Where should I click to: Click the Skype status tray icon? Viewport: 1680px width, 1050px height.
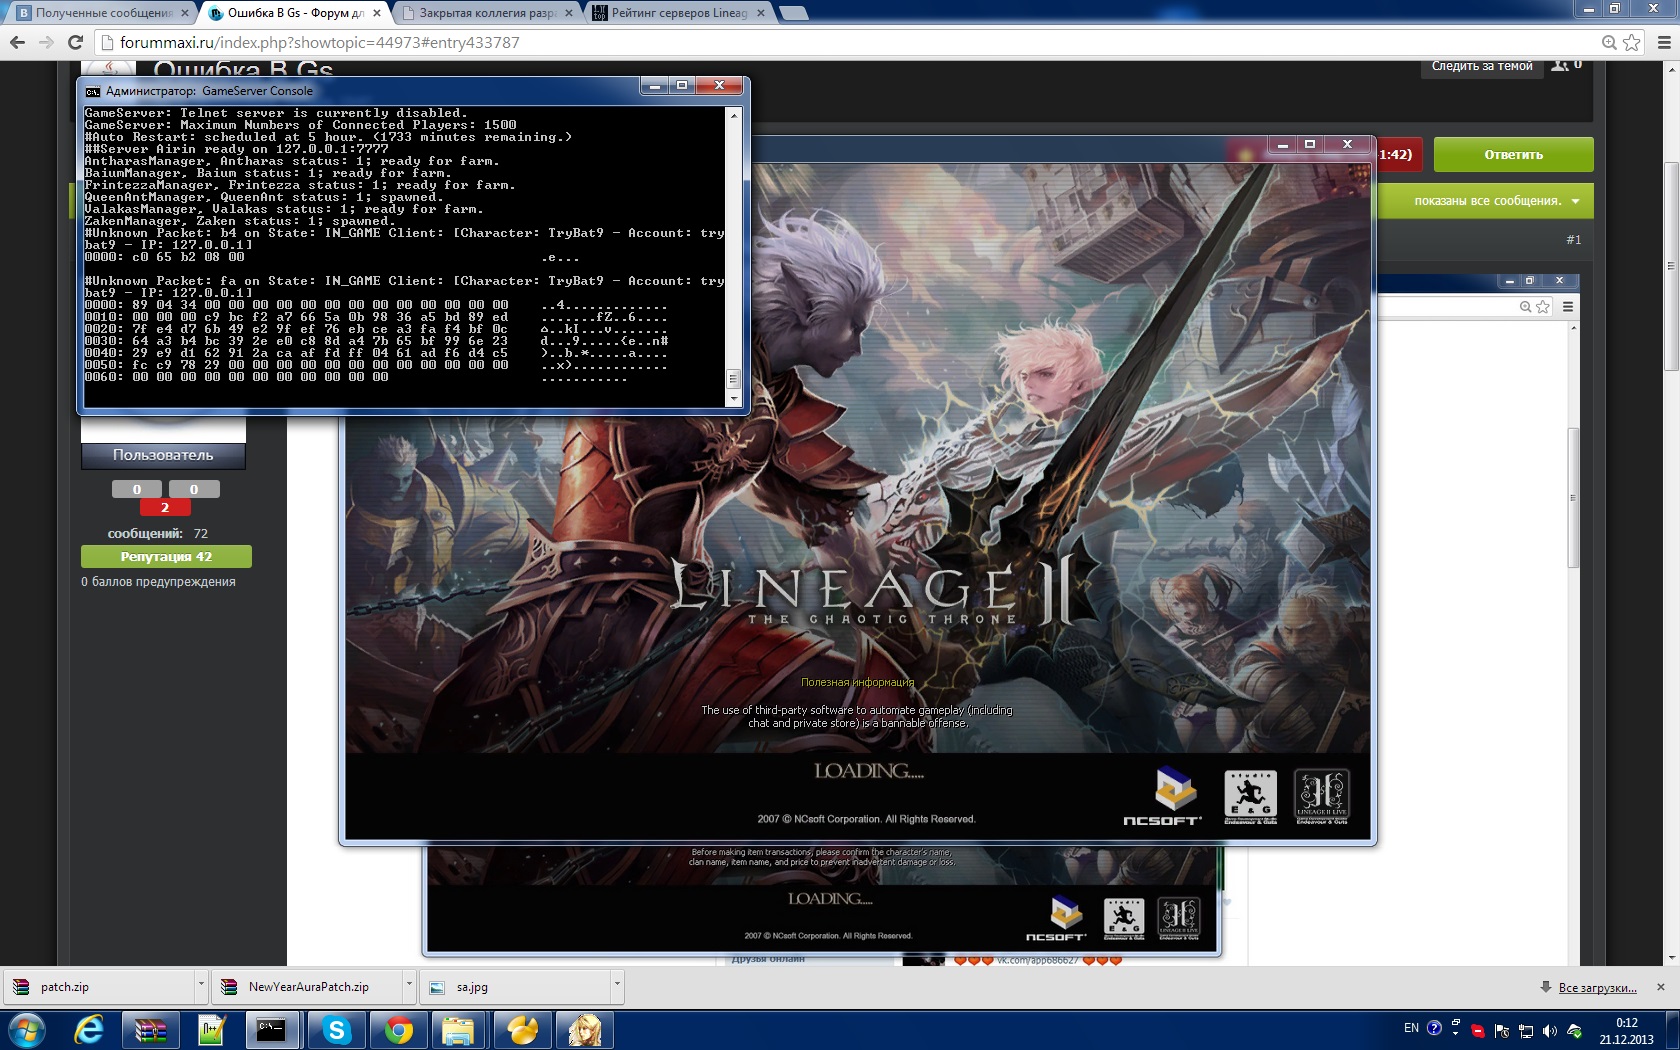tap(1478, 1031)
